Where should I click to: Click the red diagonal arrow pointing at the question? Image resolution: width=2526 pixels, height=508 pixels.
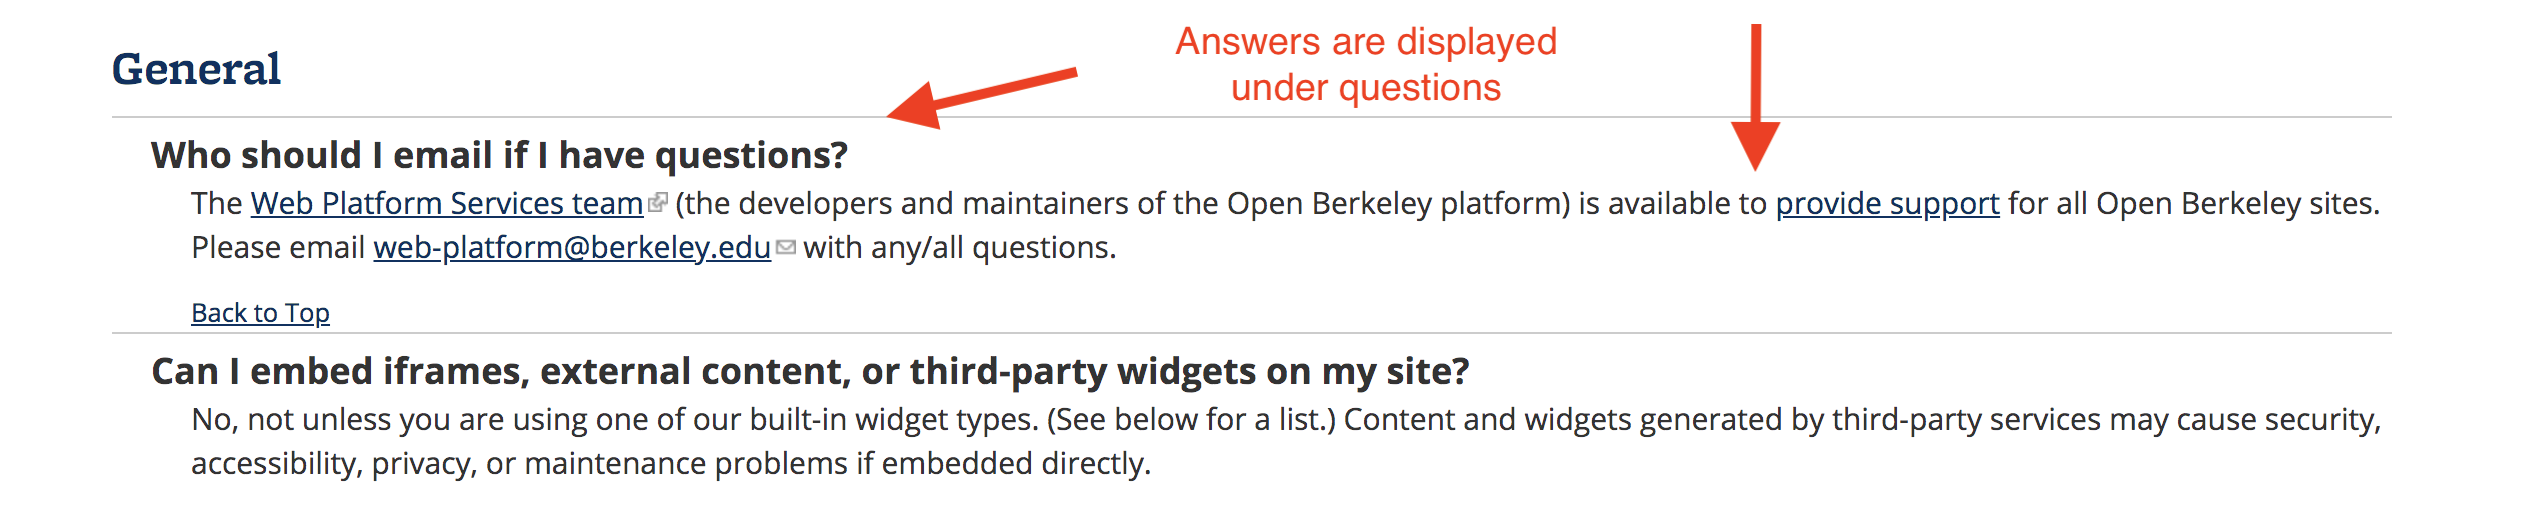(982, 98)
